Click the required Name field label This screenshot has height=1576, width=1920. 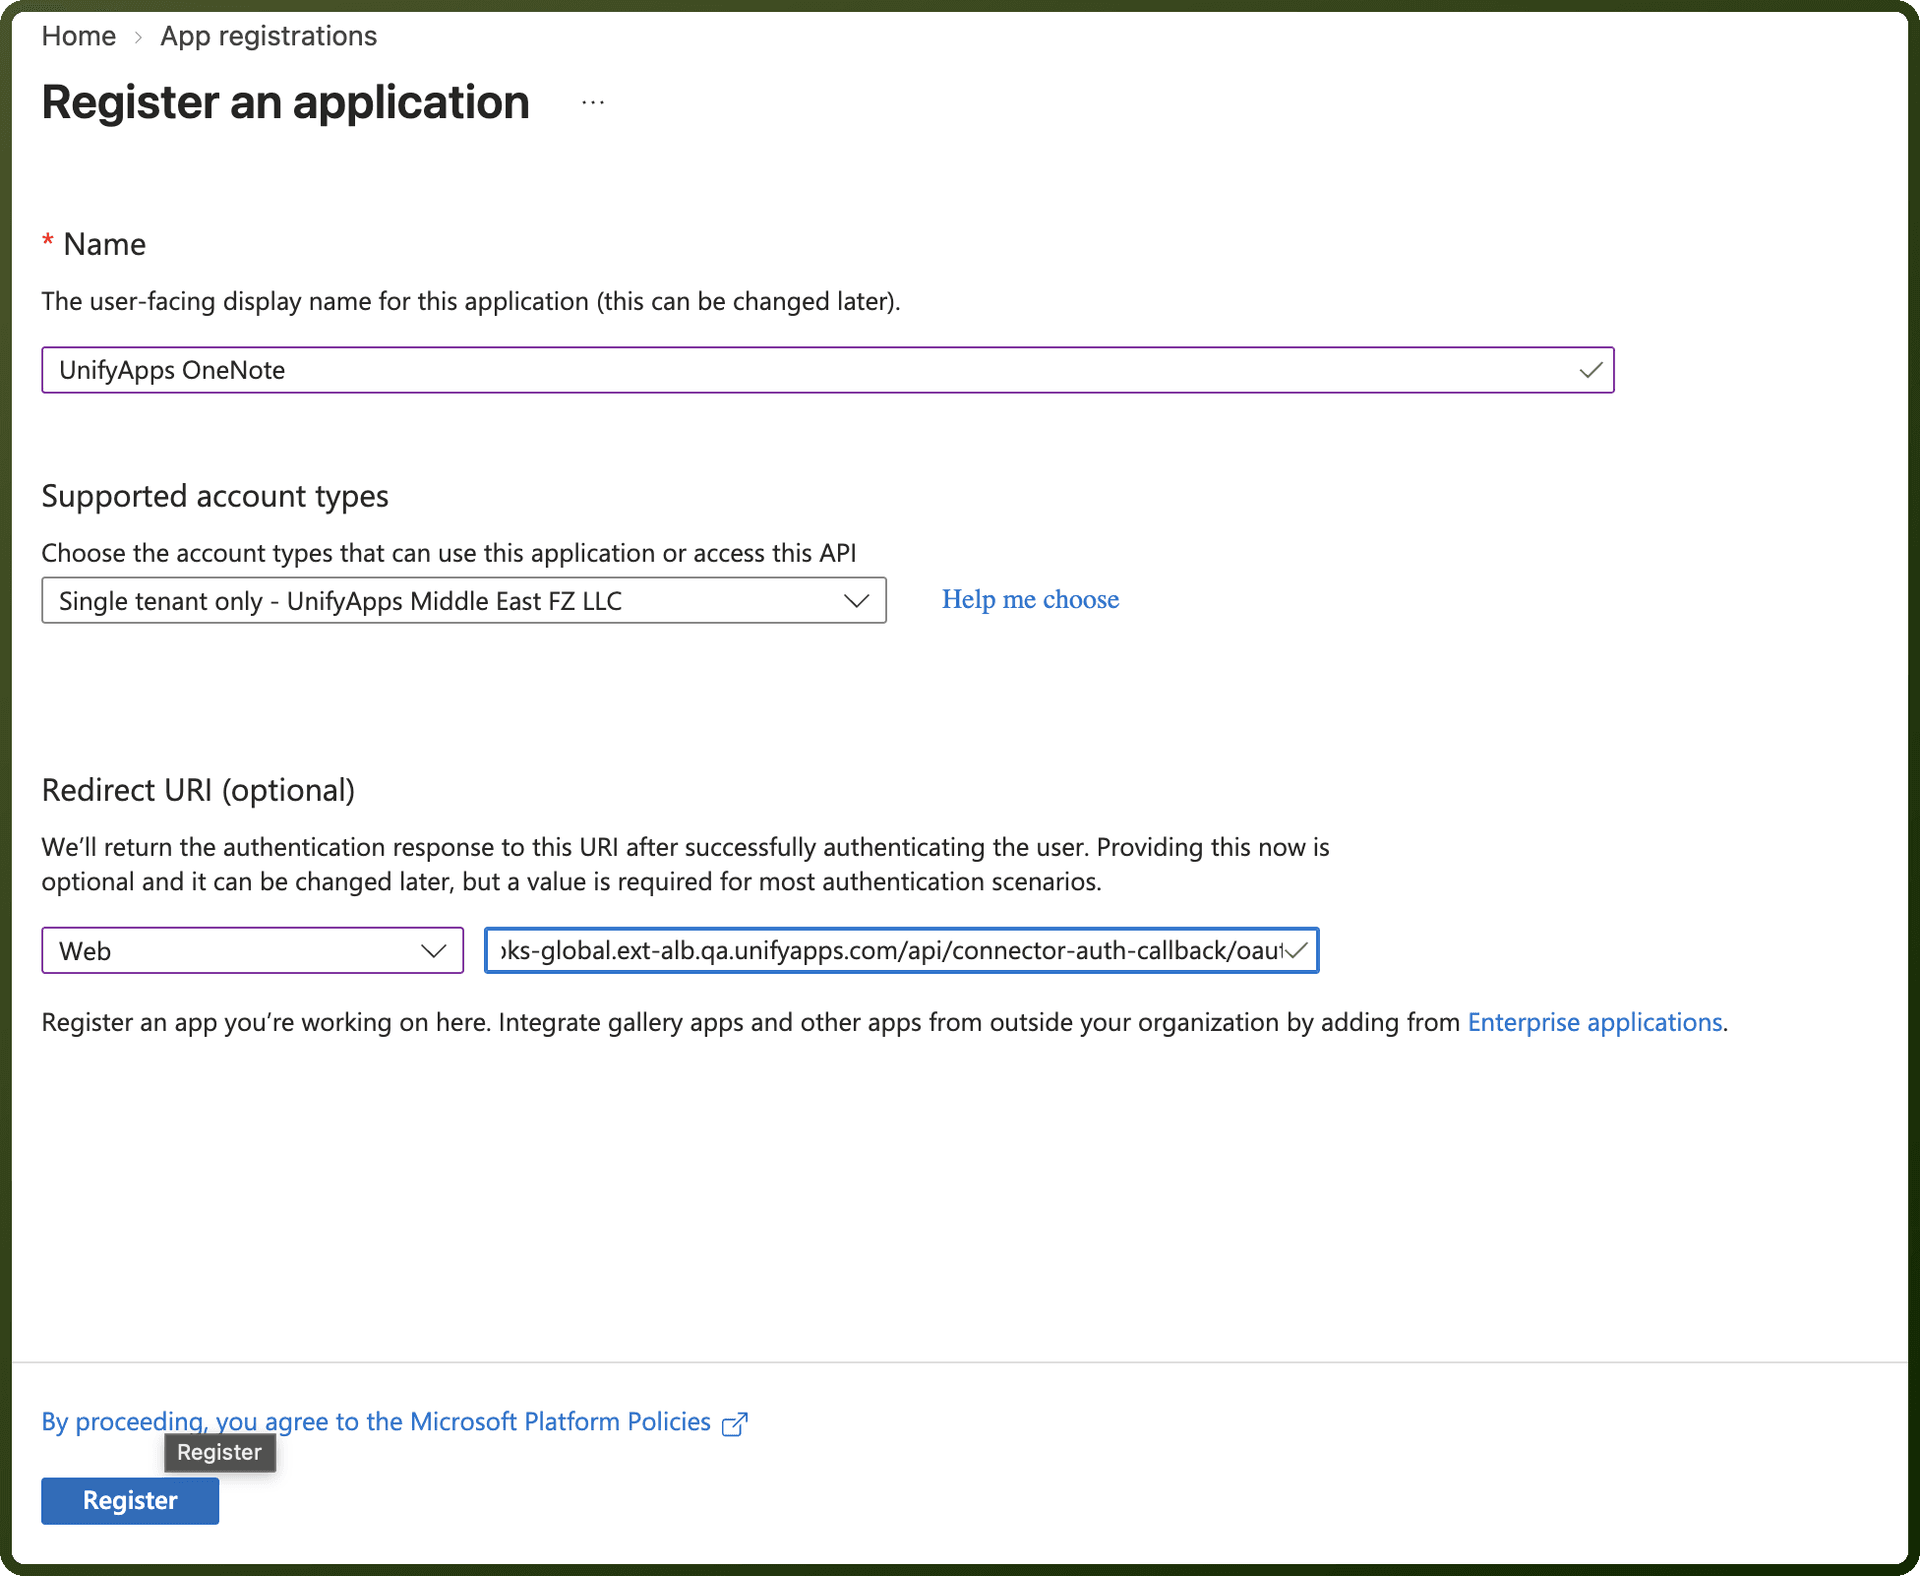(x=94, y=244)
